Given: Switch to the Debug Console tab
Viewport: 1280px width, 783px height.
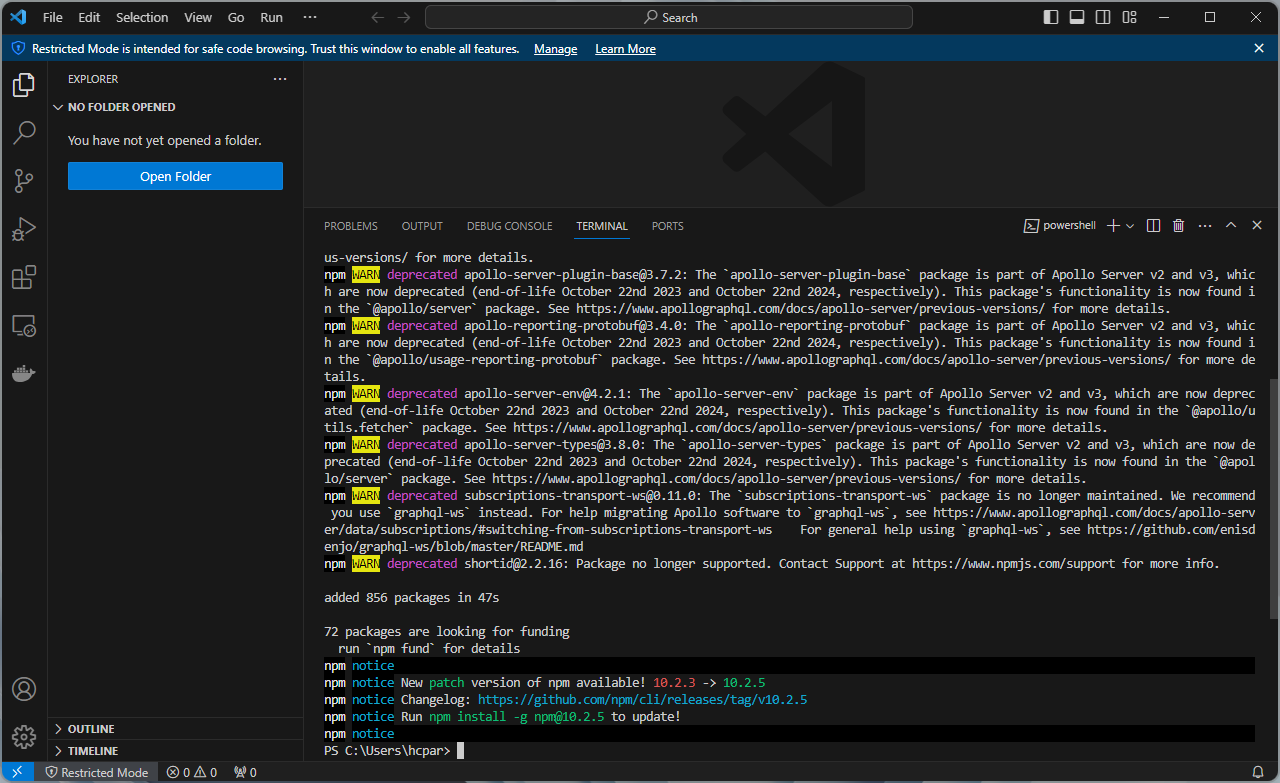Looking at the screenshot, I should click(509, 226).
